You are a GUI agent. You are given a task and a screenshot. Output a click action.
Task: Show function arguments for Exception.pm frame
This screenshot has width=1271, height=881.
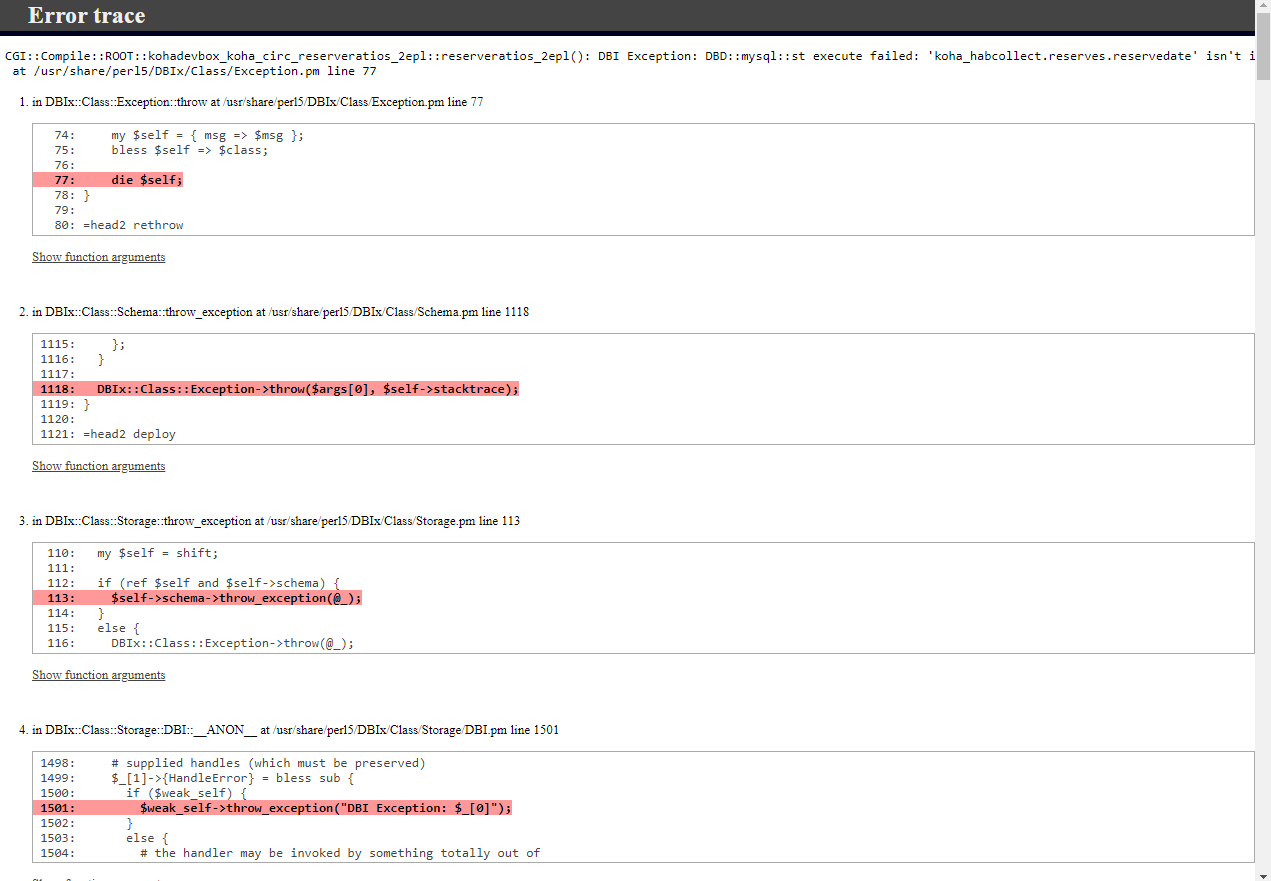tap(98, 257)
